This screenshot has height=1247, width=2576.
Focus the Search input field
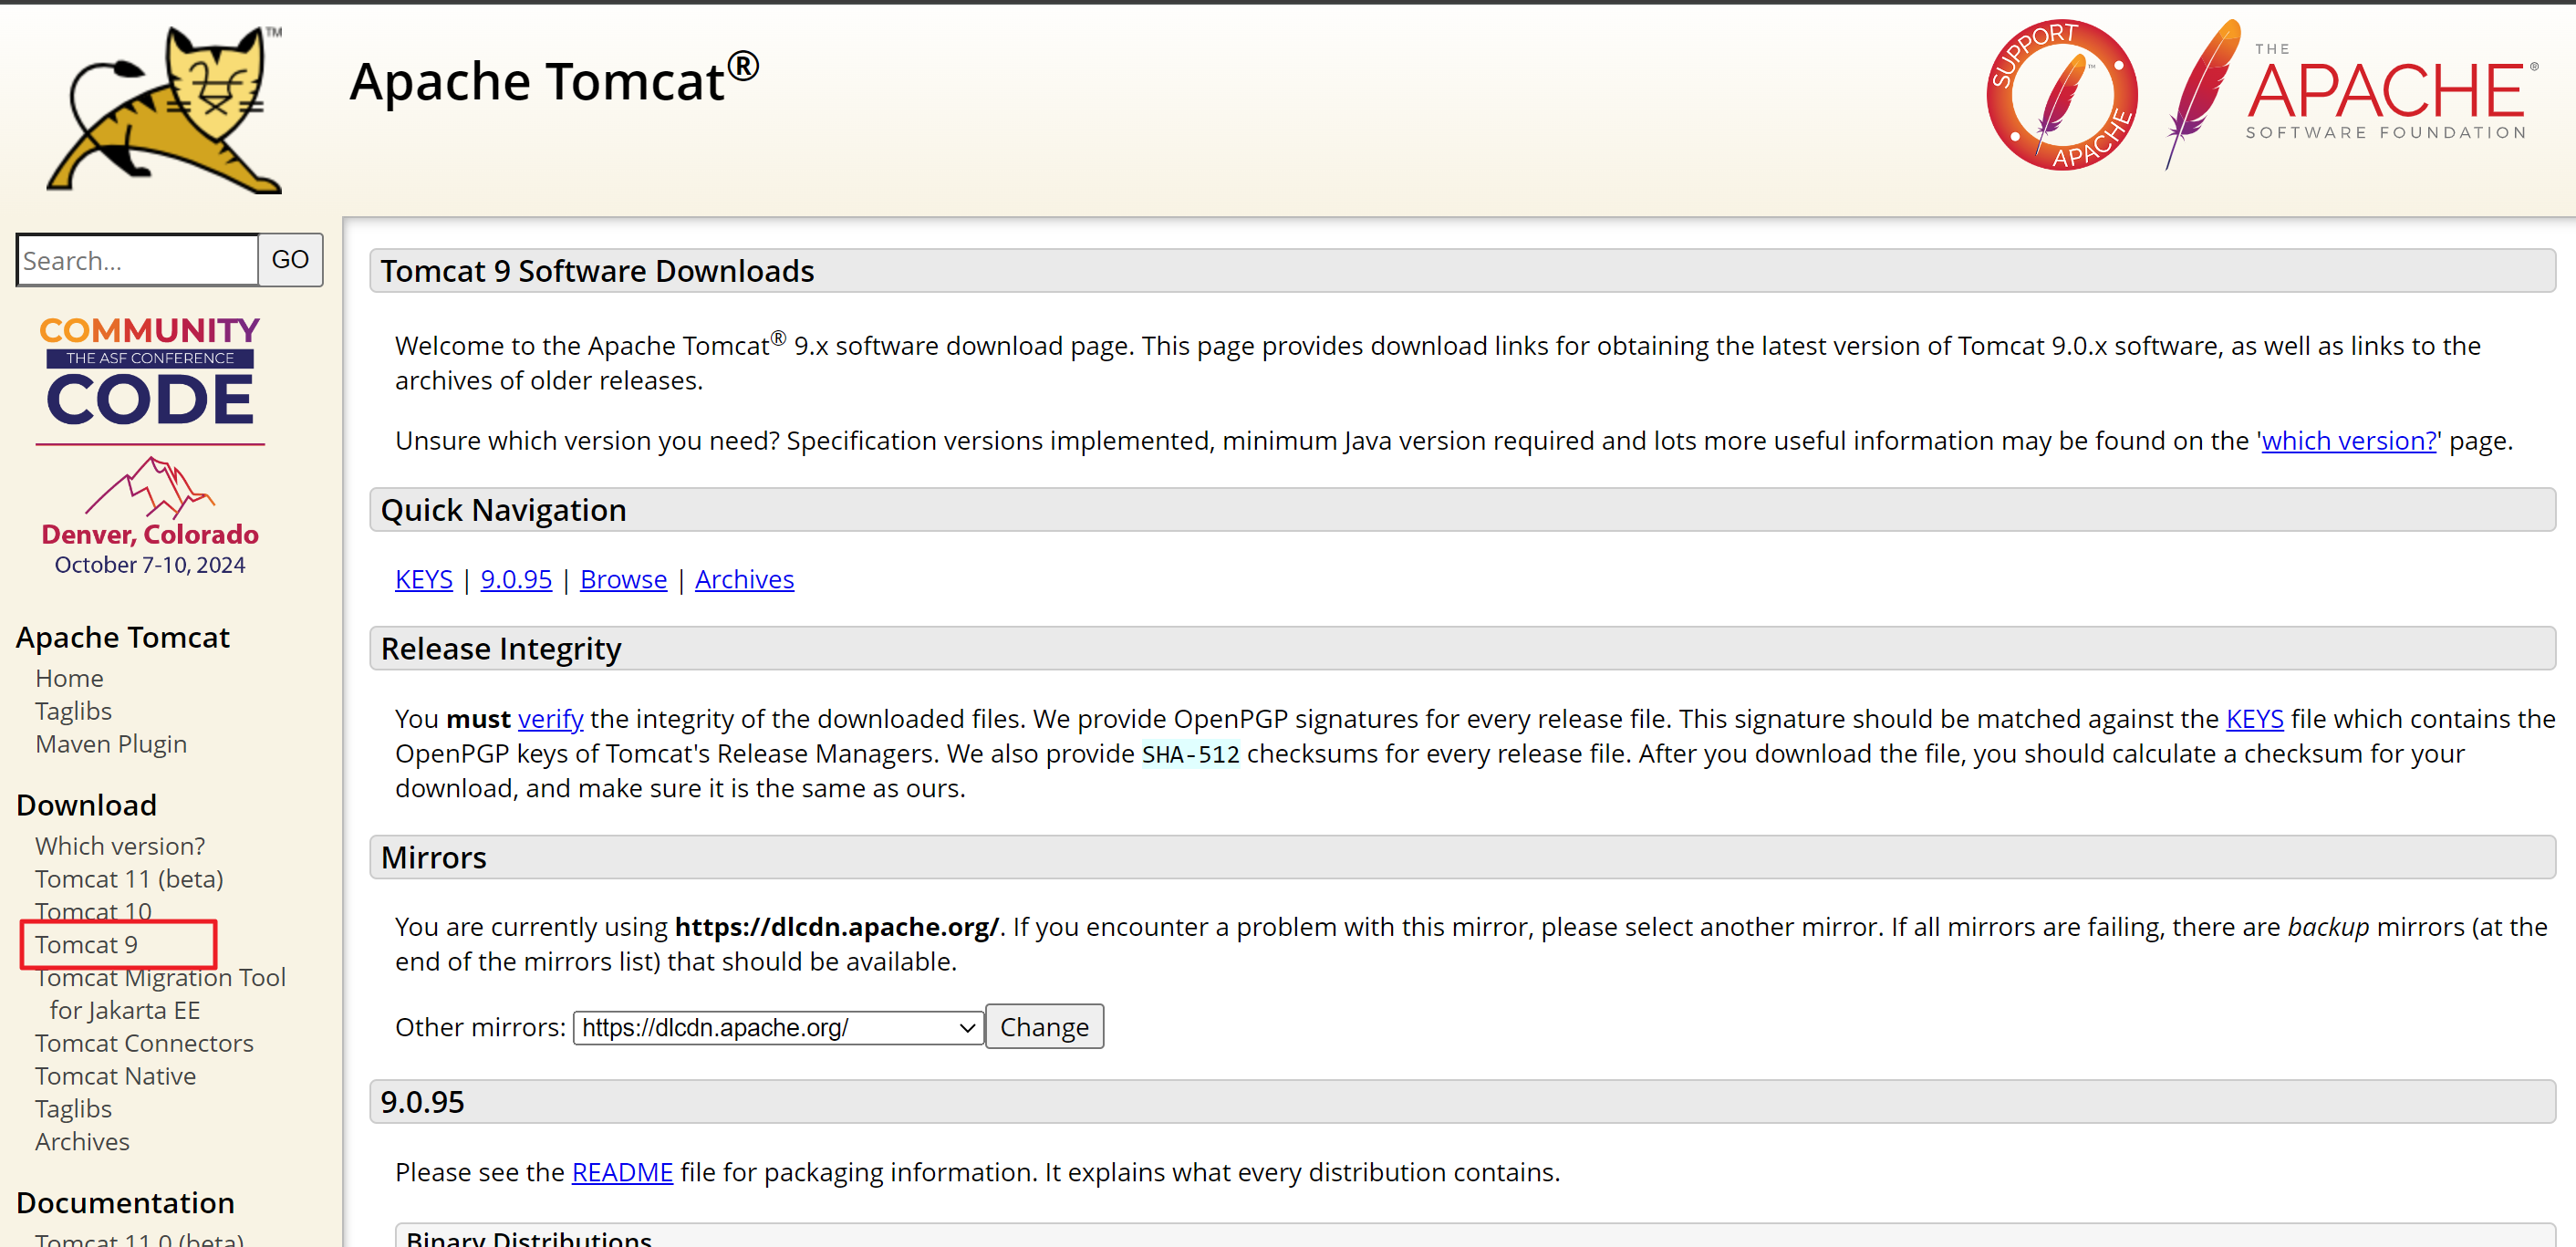tap(138, 260)
